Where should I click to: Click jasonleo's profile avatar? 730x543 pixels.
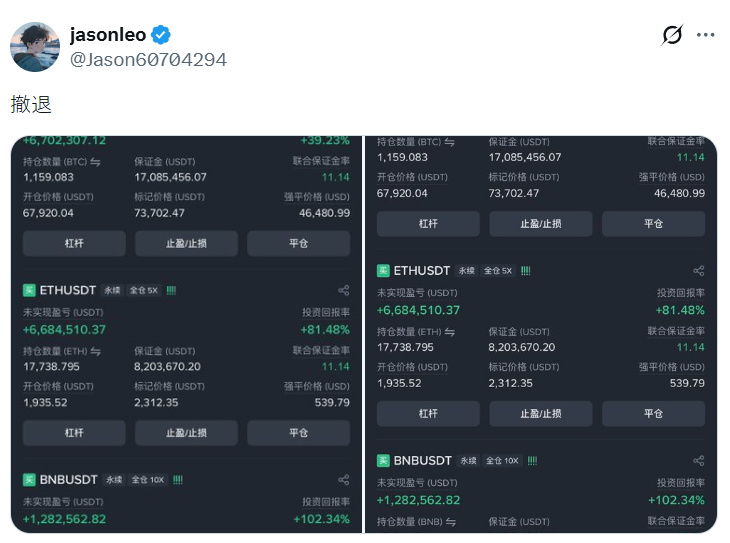[x=34, y=46]
